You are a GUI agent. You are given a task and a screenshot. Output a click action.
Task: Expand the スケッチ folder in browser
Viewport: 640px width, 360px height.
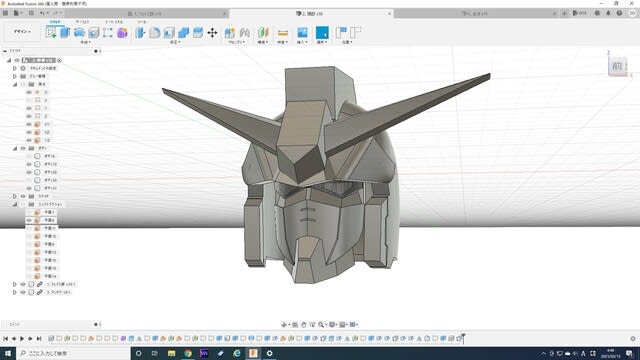pyautogui.click(x=15, y=196)
